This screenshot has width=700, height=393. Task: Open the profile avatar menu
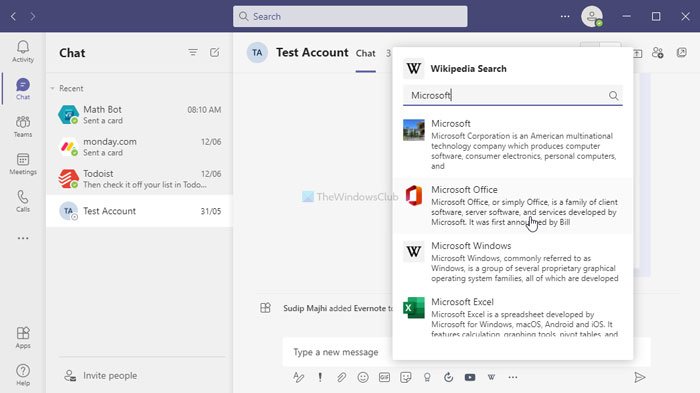(x=592, y=17)
